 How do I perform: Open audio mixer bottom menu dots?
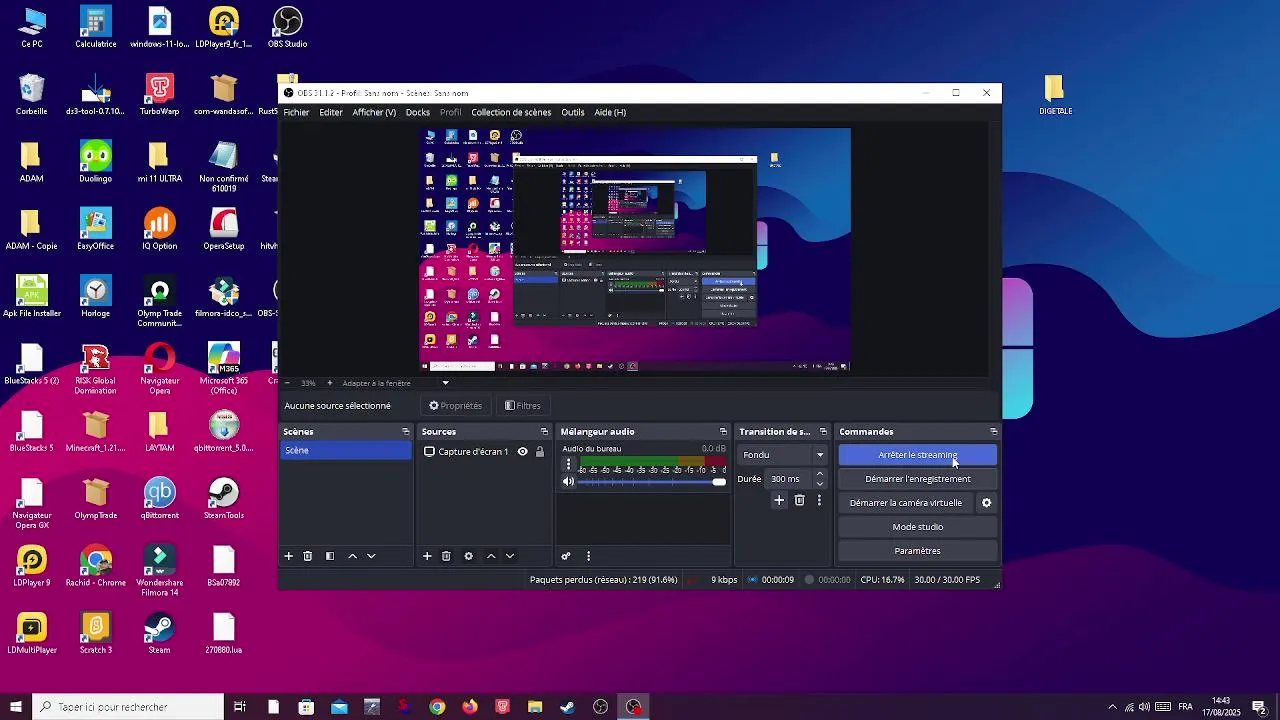(588, 556)
